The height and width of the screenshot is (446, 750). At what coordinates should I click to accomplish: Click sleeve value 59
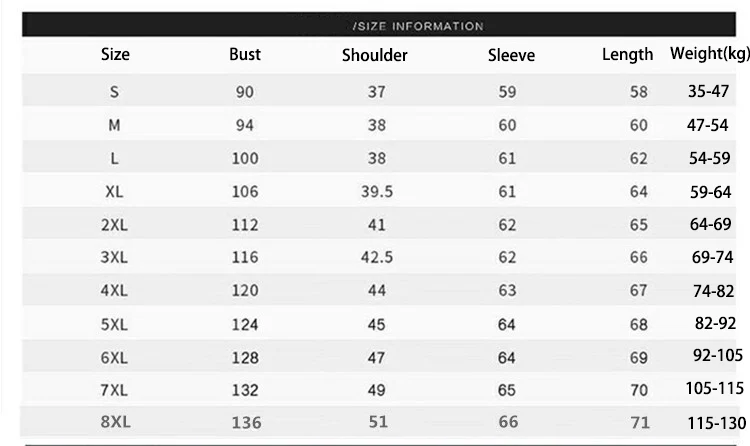507,92
